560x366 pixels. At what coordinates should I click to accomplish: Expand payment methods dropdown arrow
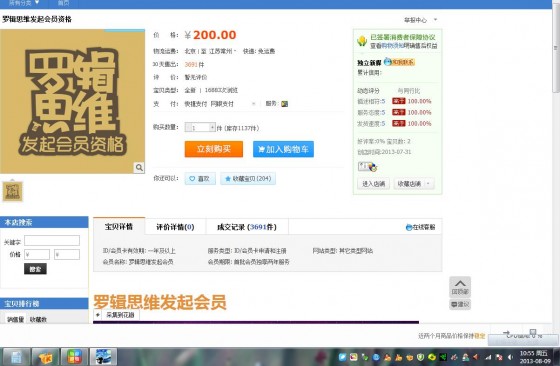254,104
